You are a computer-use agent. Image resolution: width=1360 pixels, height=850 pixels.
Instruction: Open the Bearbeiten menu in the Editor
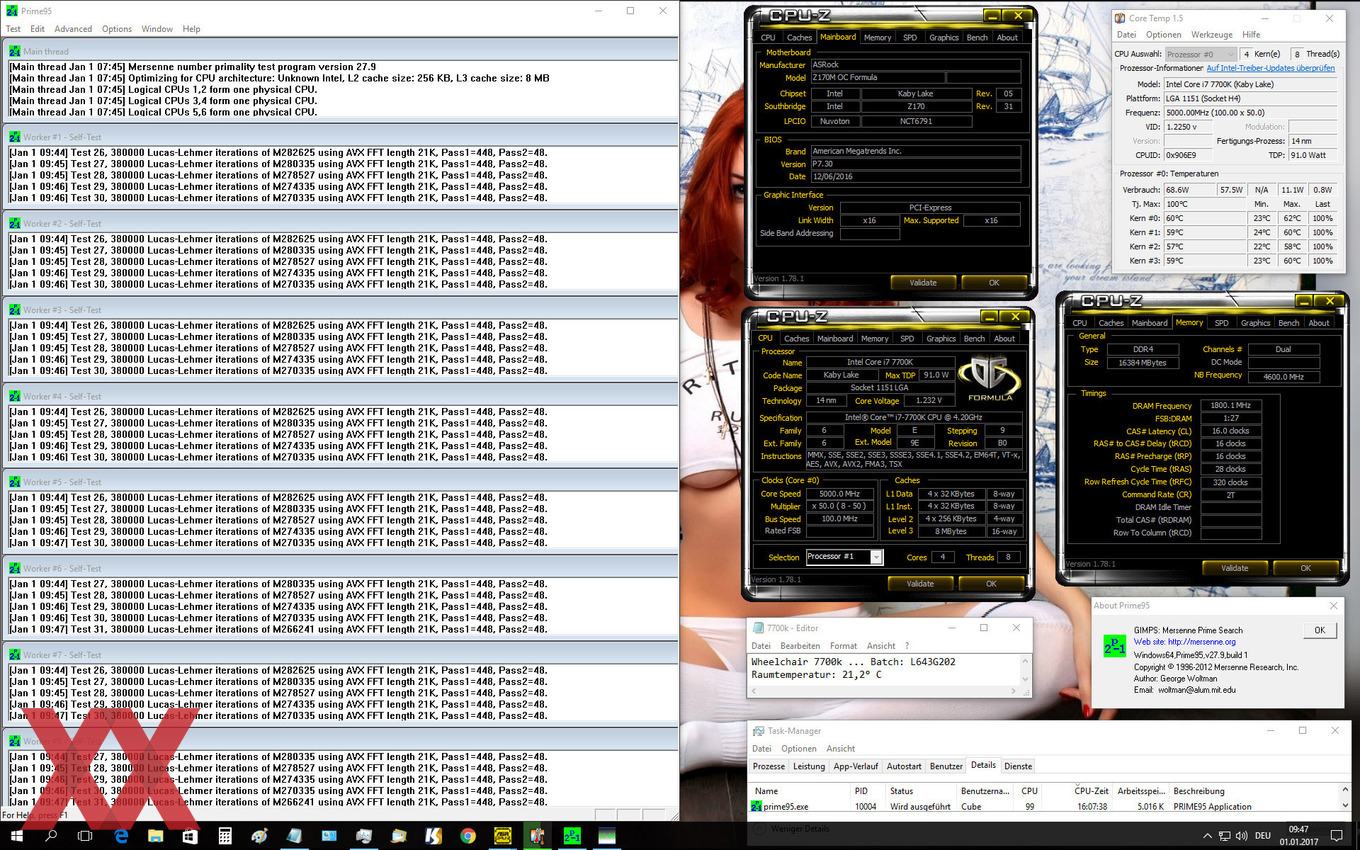tap(800, 646)
